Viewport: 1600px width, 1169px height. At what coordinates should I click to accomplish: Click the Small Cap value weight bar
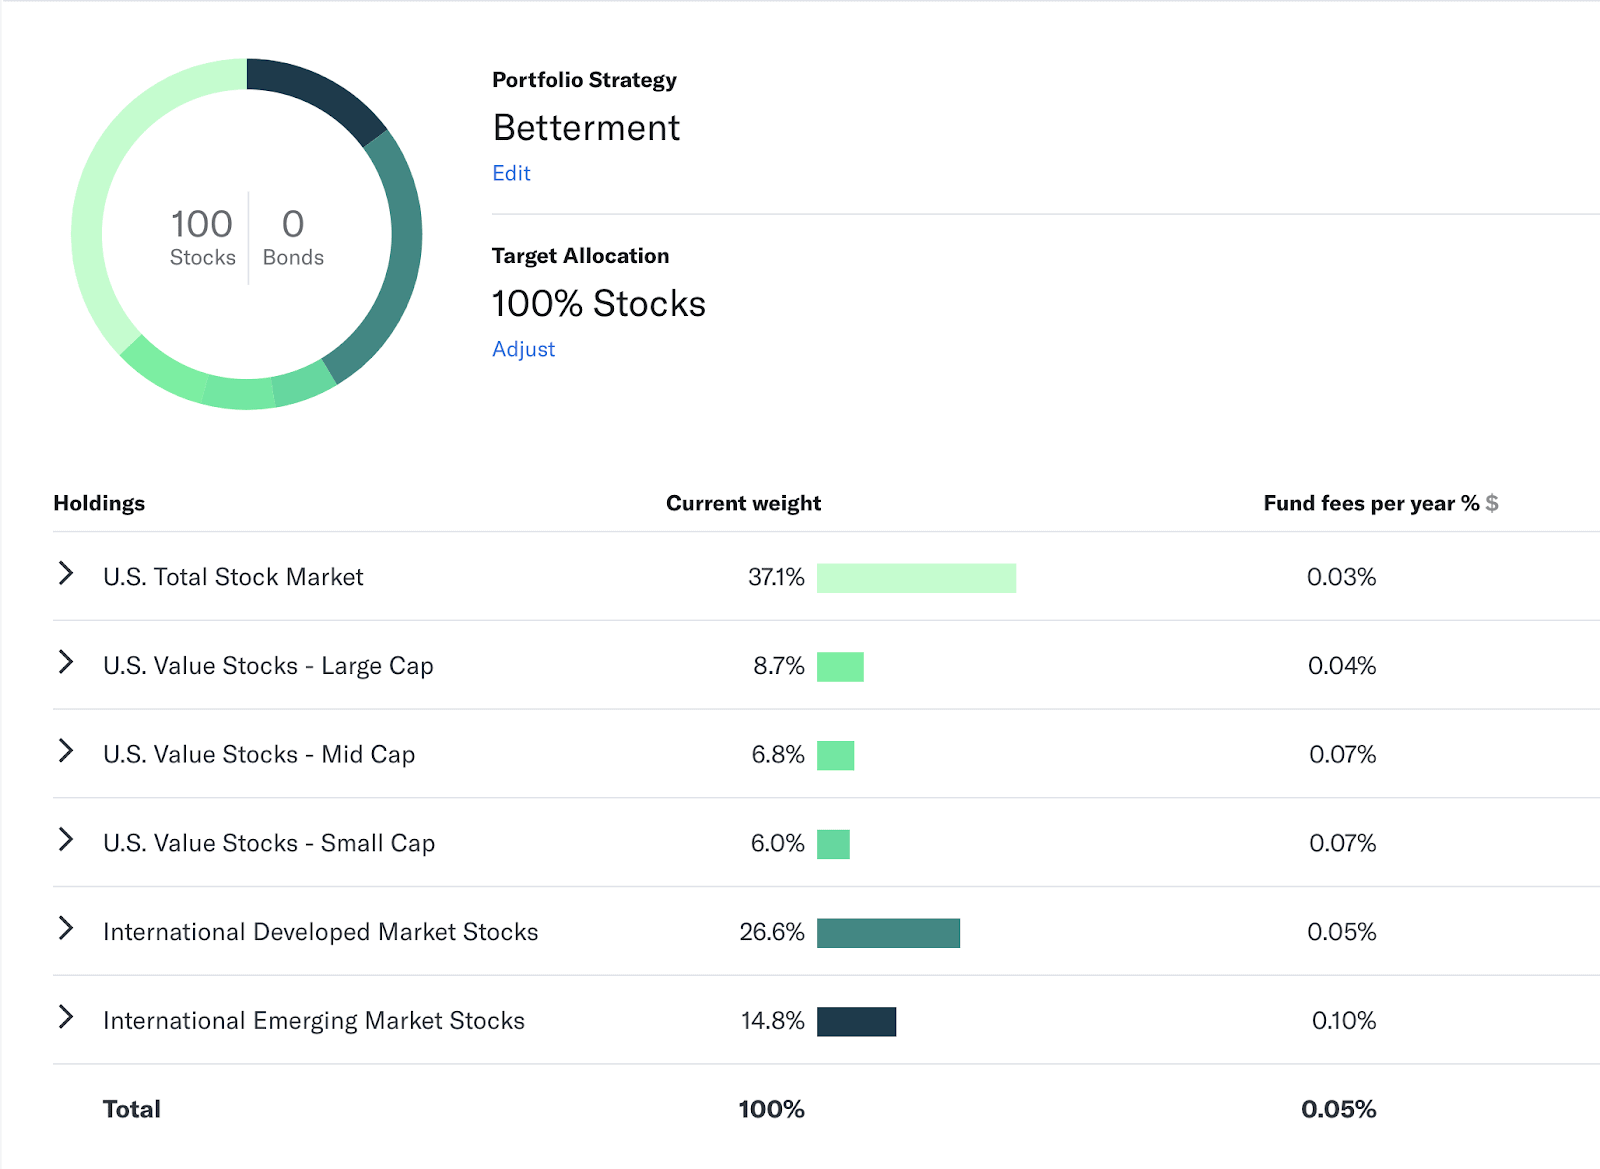pos(833,844)
